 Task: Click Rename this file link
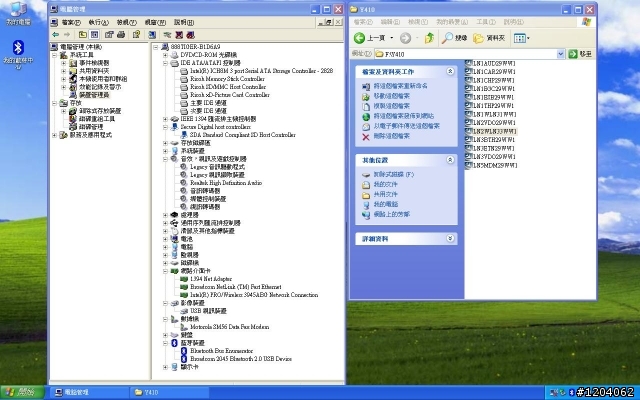[x=400, y=86]
